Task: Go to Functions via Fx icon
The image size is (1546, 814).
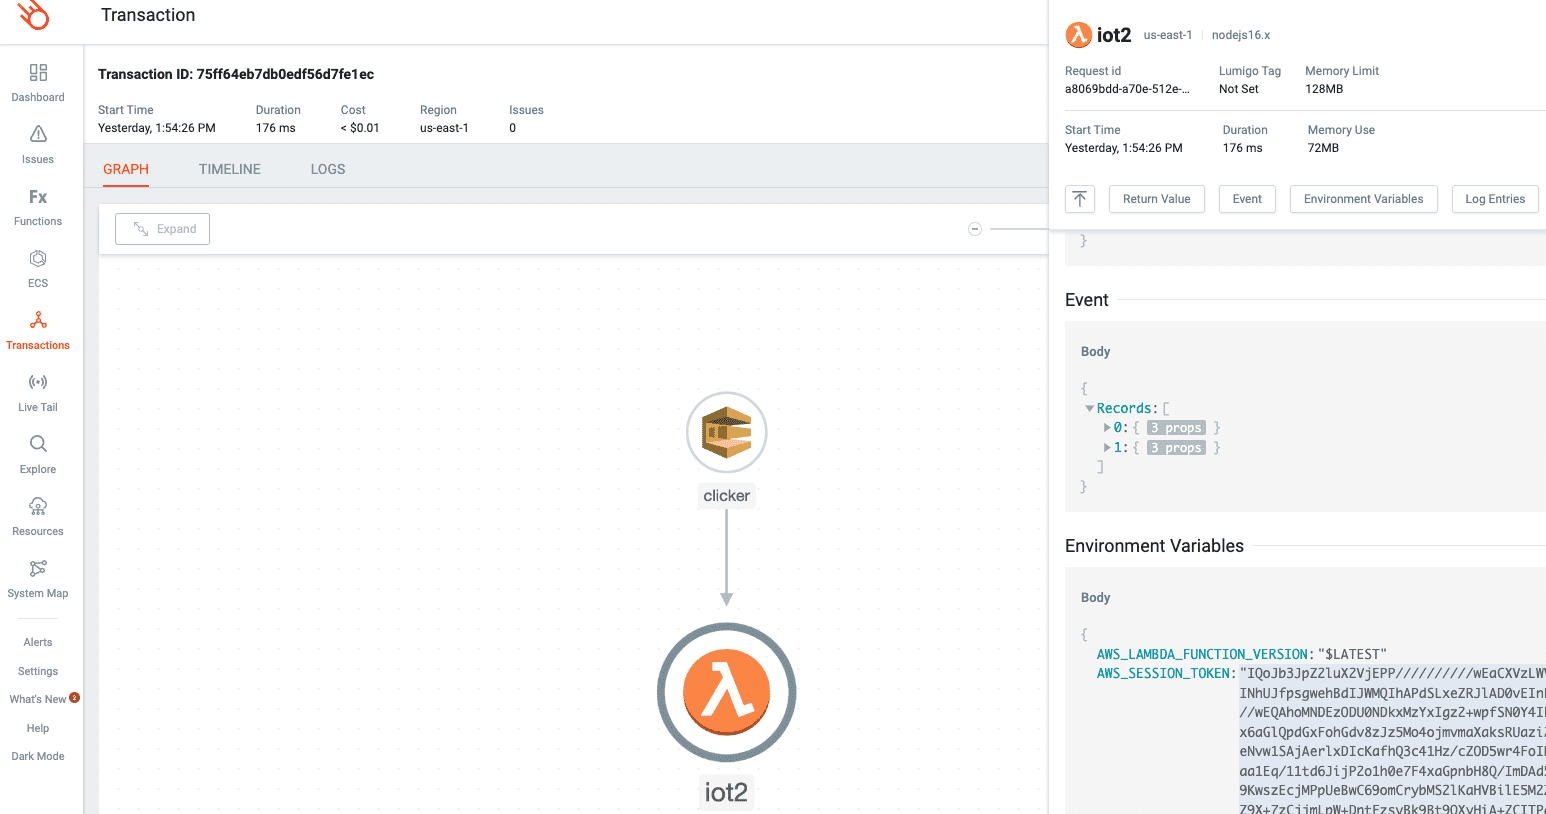Action: 38,197
